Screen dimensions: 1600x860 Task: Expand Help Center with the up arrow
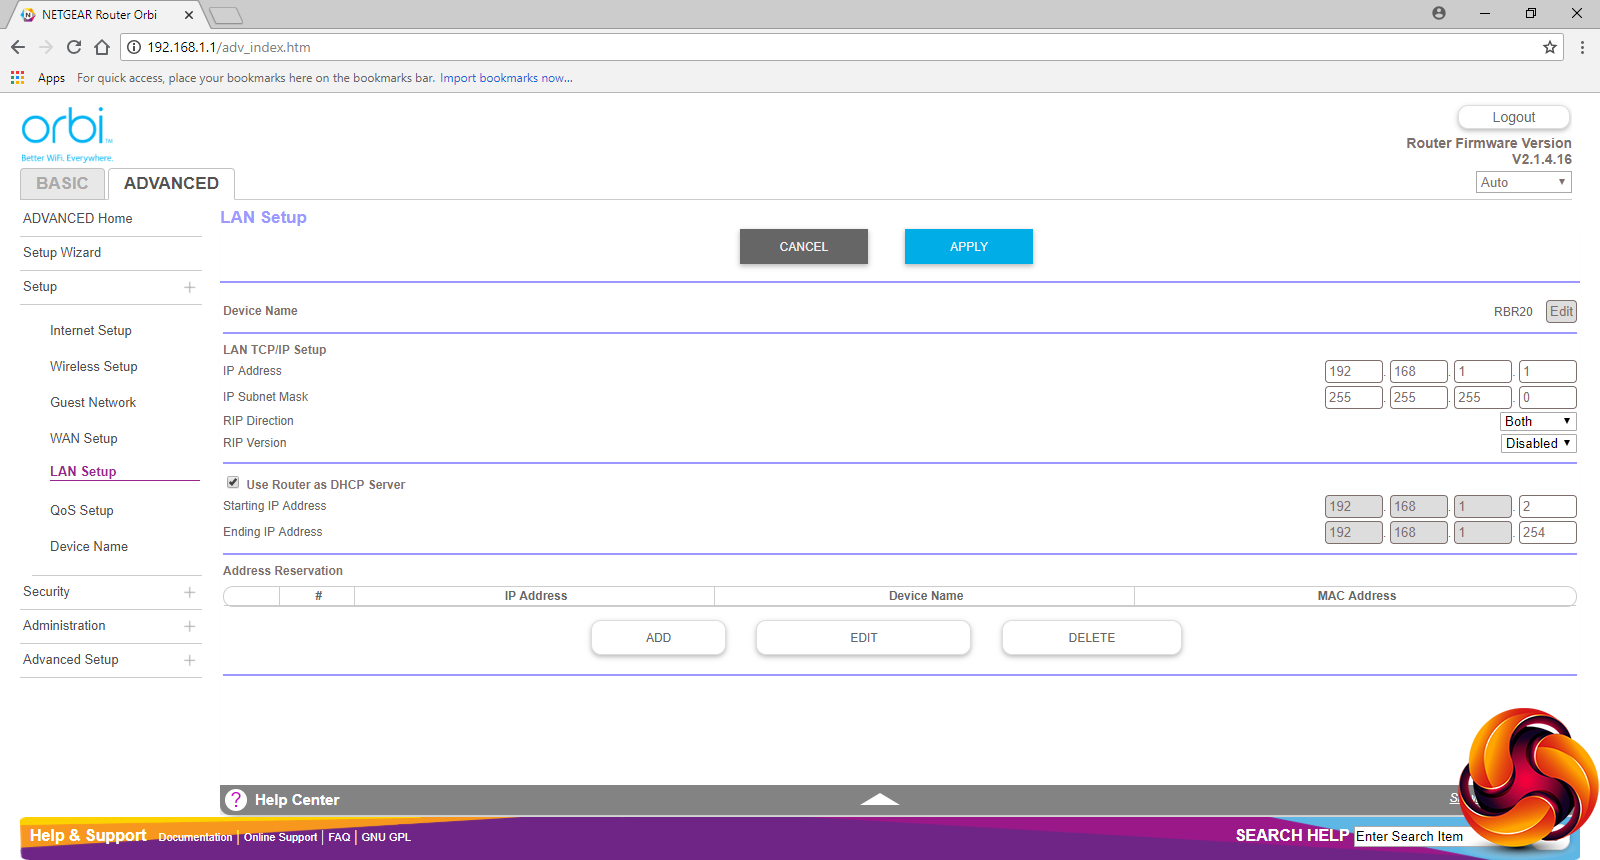879,799
